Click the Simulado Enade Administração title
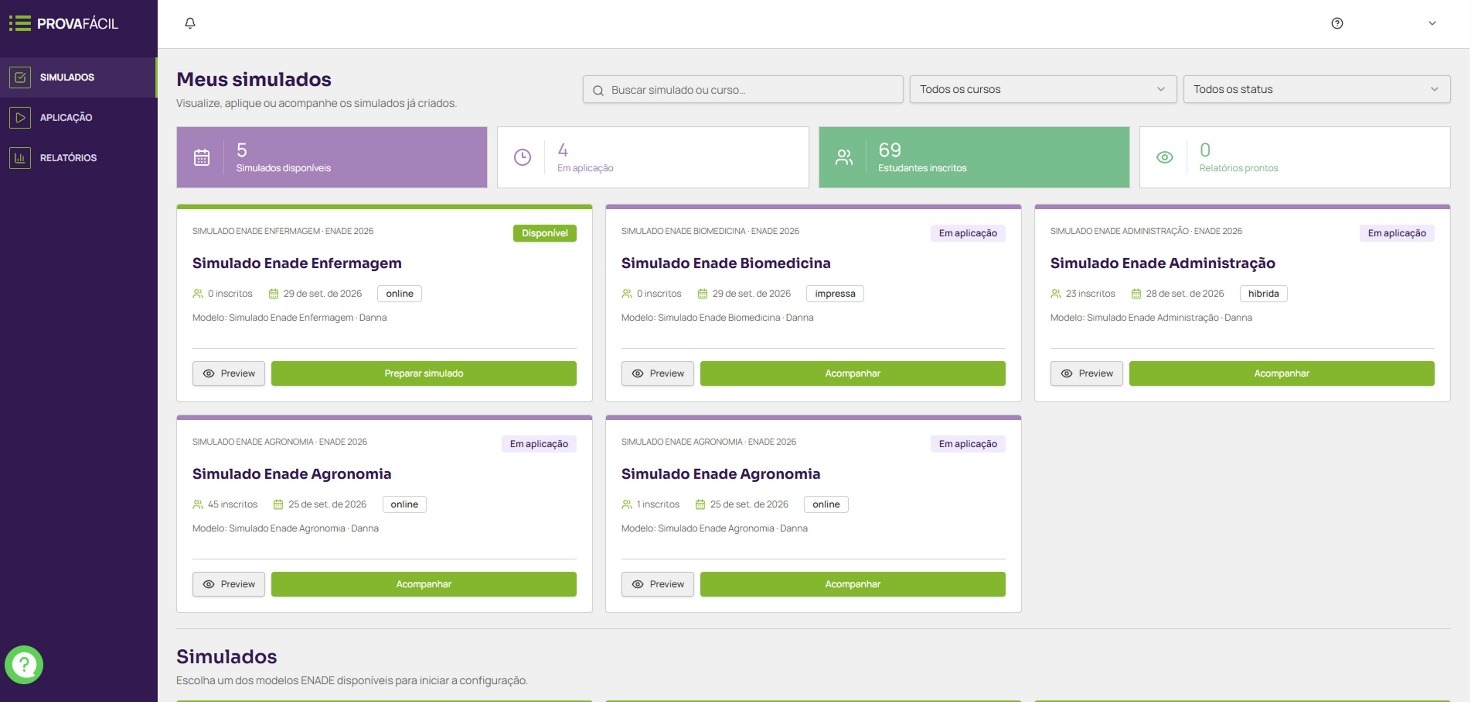The width and height of the screenshot is (1471, 702). 1163,263
